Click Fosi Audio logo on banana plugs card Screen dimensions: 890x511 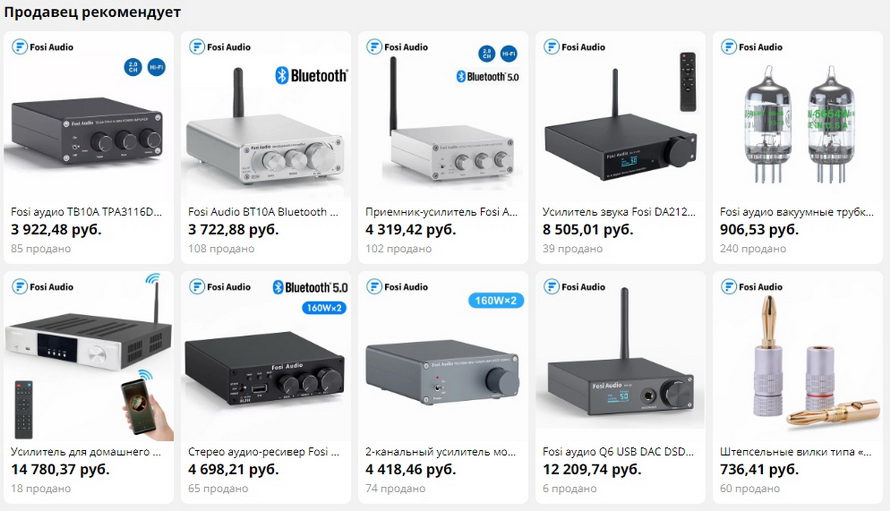pos(752,287)
